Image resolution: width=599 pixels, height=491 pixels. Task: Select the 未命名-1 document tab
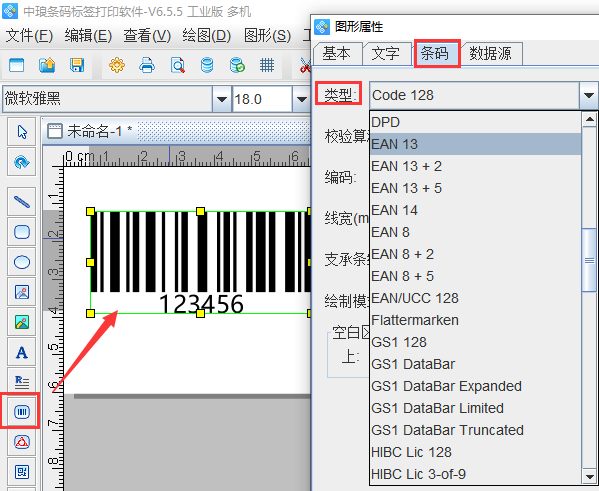click(90, 131)
